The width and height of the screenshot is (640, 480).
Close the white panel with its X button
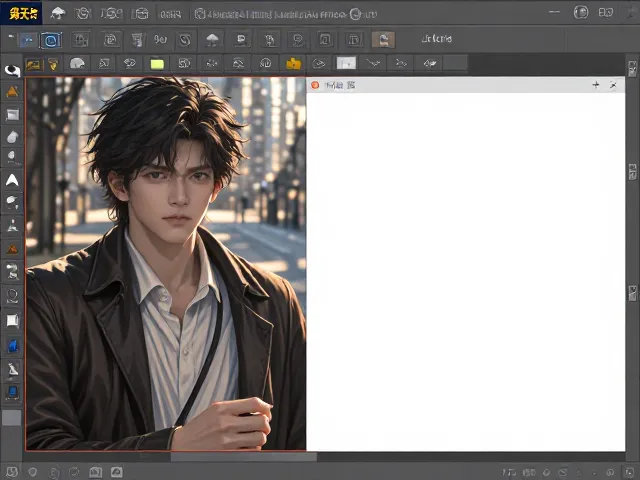coord(613,85)
